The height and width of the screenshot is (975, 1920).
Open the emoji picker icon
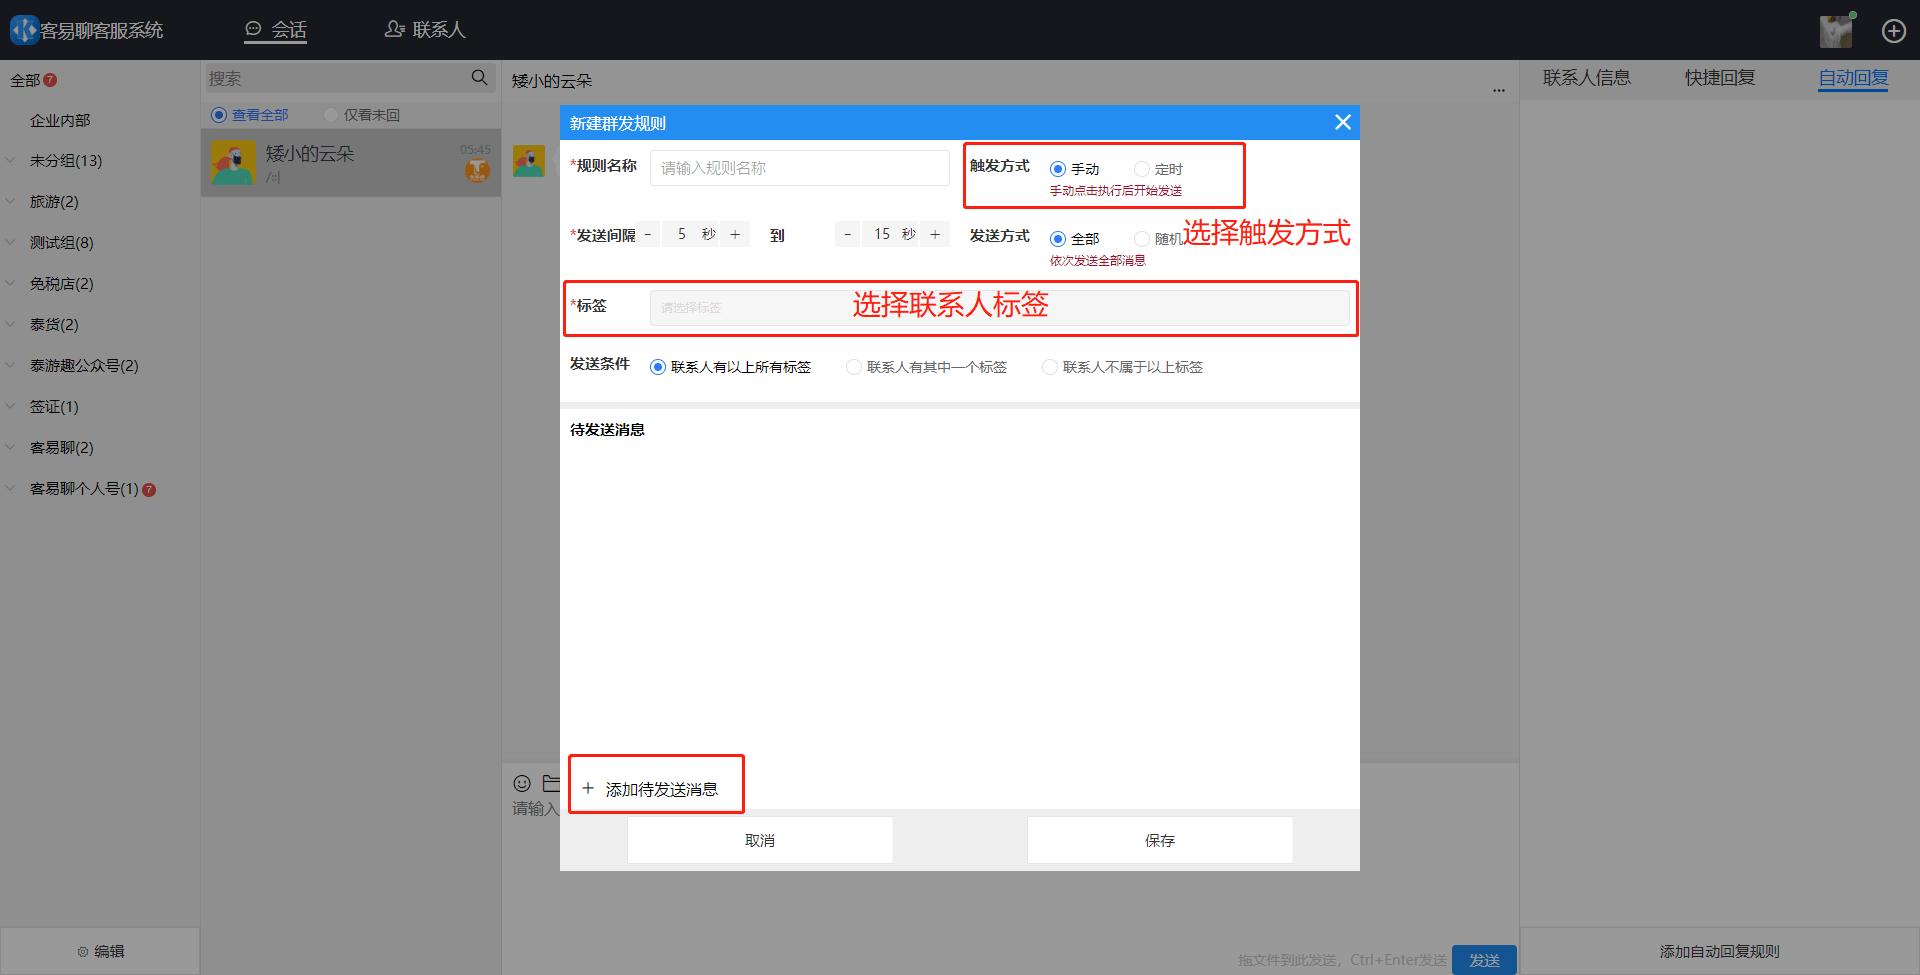click(522, 783)
